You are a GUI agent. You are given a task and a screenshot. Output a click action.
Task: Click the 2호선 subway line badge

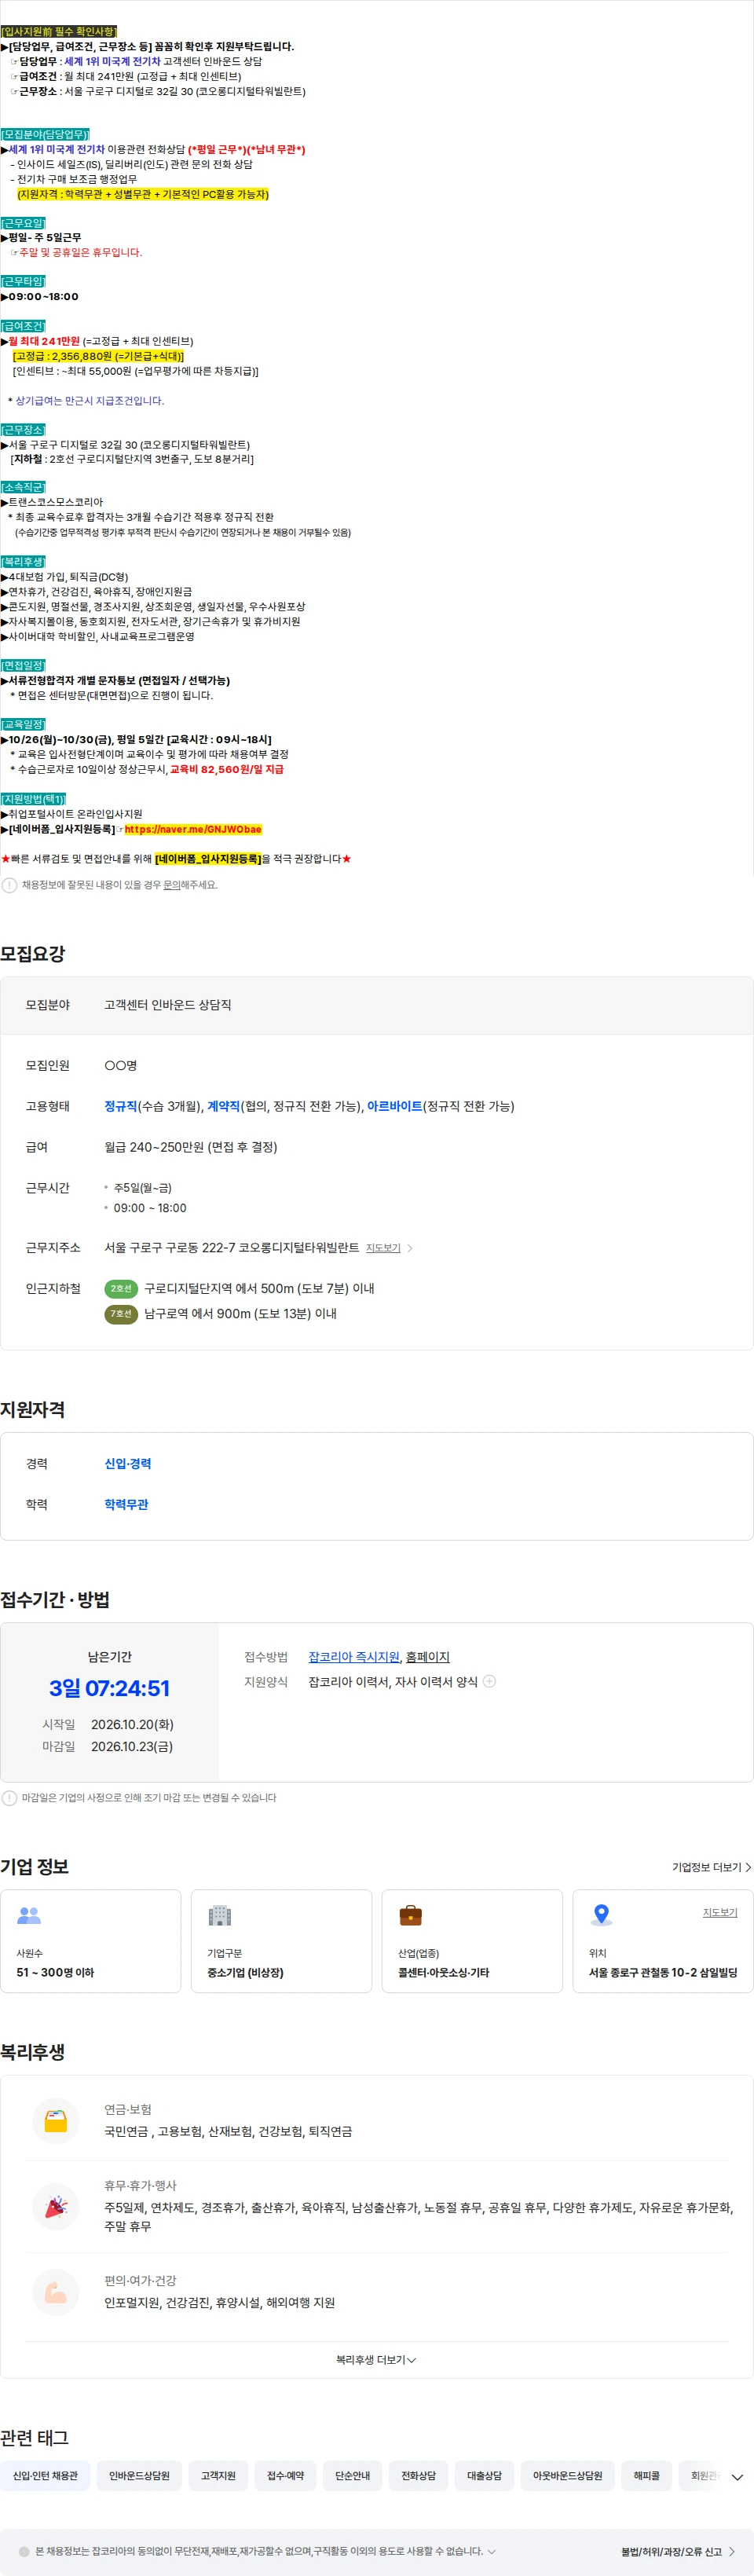coord(121,1289)
